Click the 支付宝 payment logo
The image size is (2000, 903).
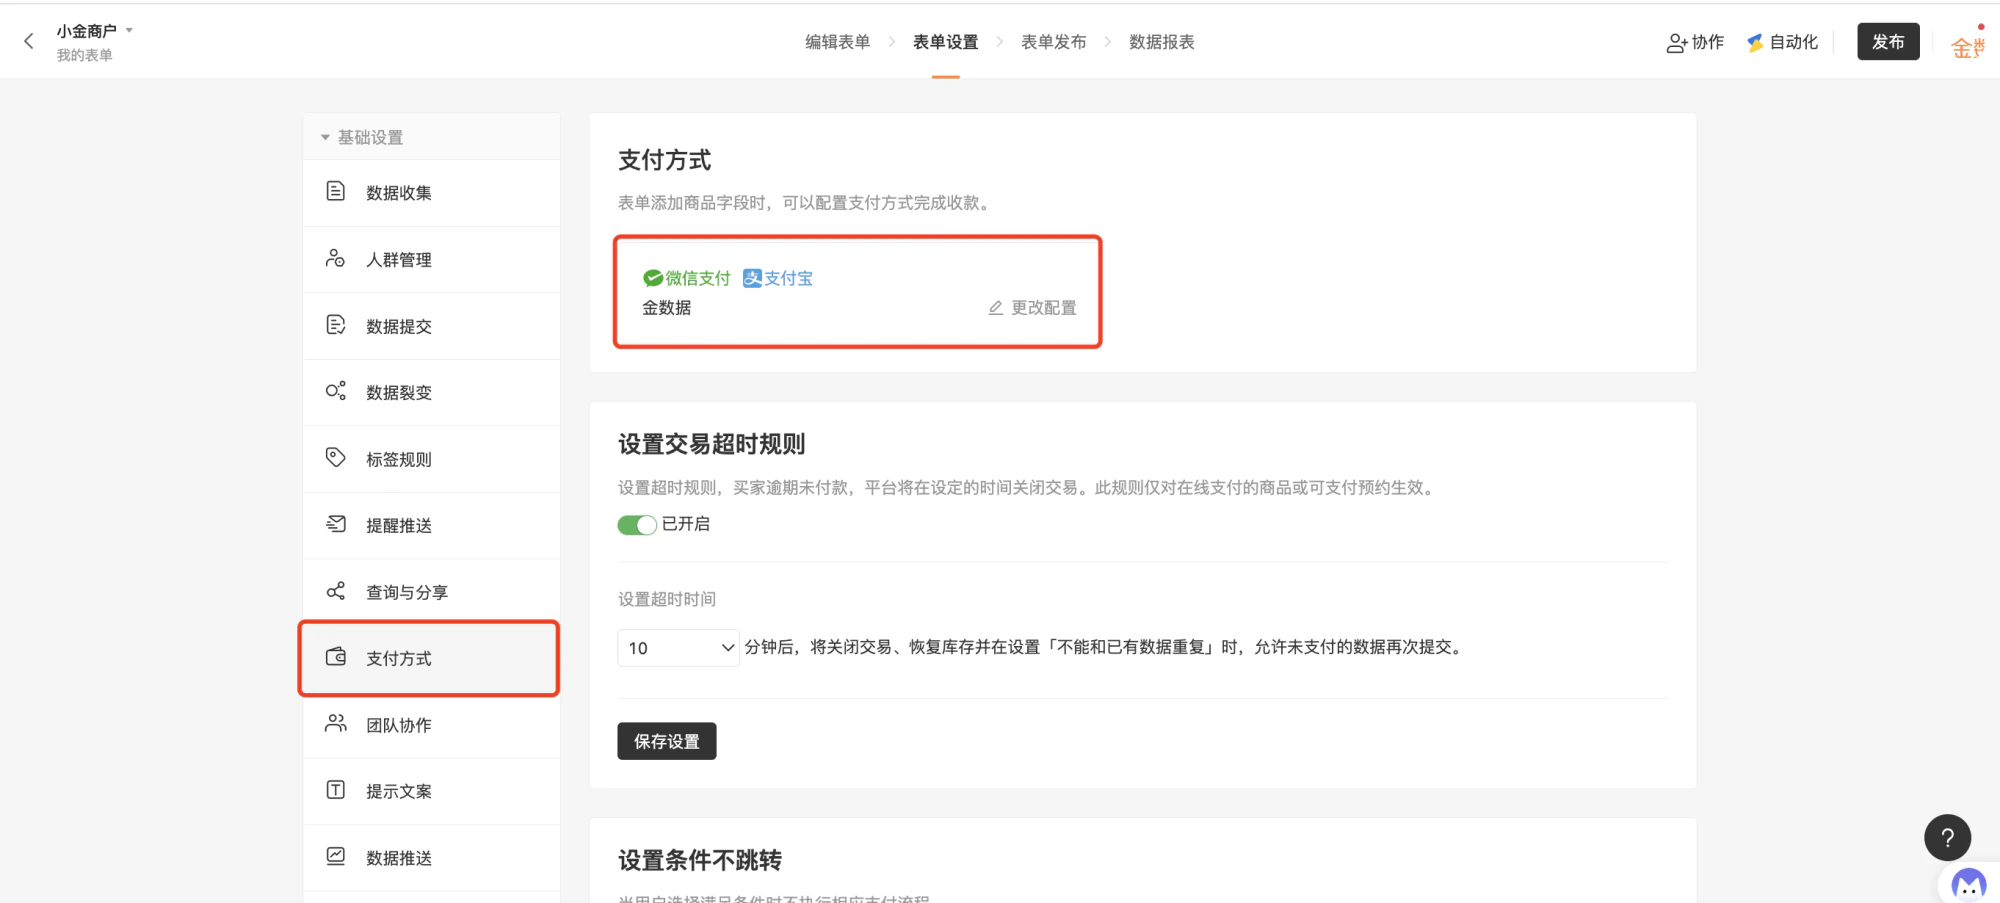click(x=778, y=278)
